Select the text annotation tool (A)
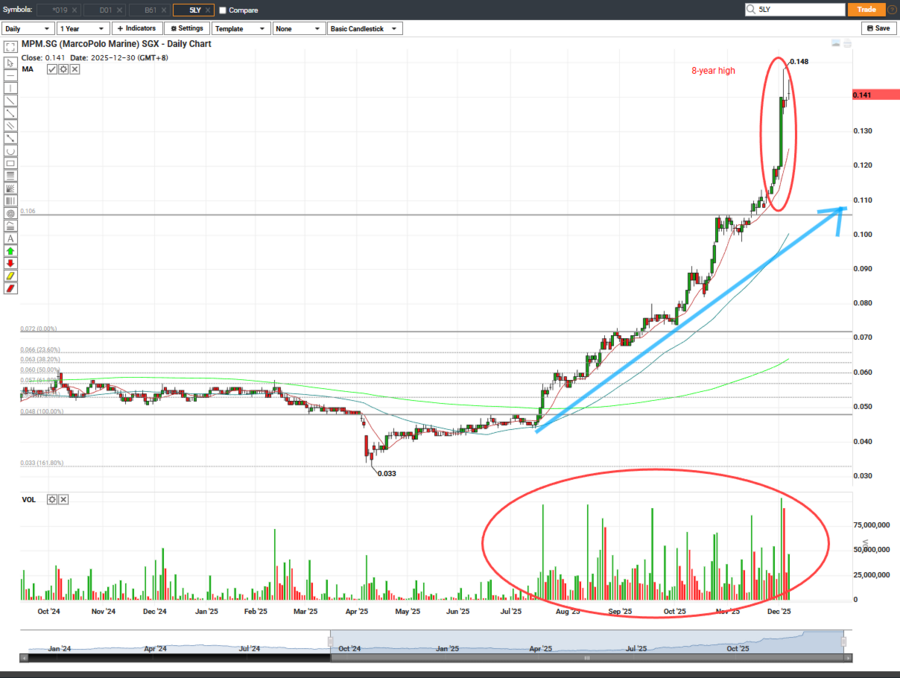 click(x=10, y=239)
